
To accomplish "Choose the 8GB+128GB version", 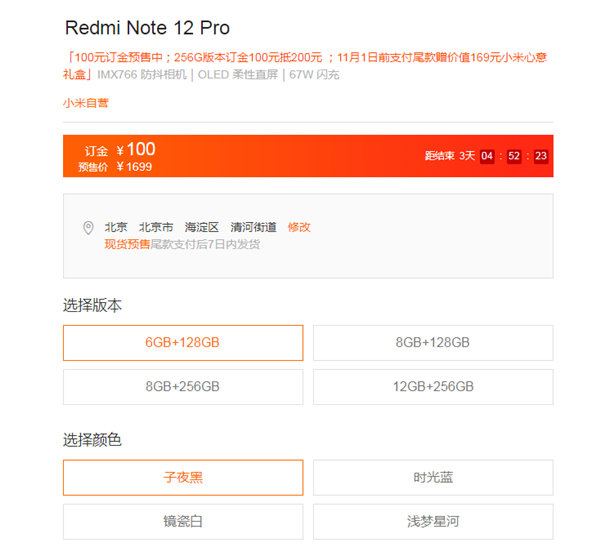I will pyautogui.click(x=433, y=343).
